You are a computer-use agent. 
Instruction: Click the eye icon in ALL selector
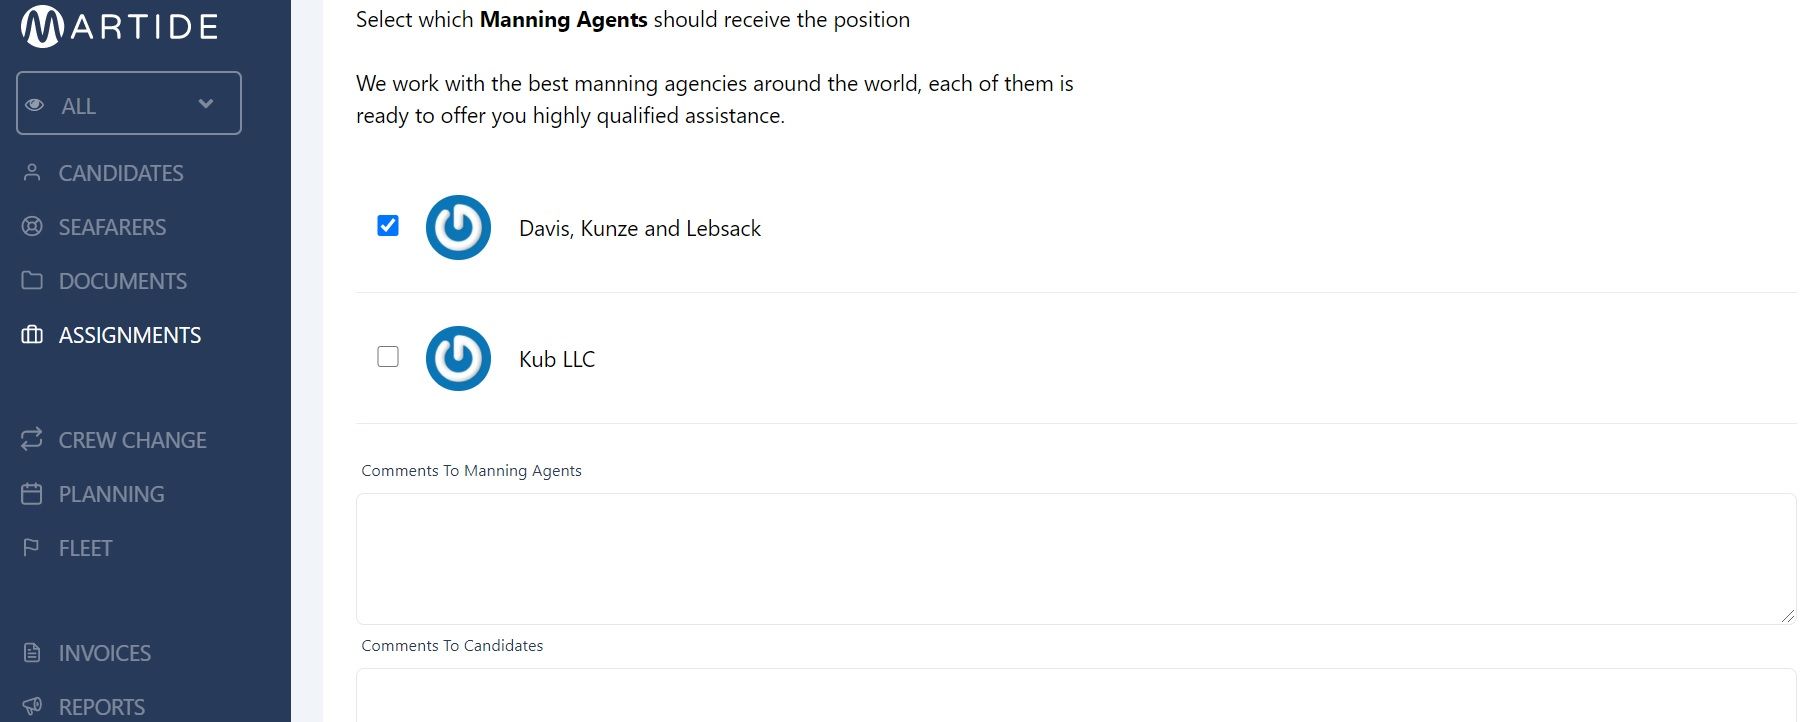pos(35,105)
